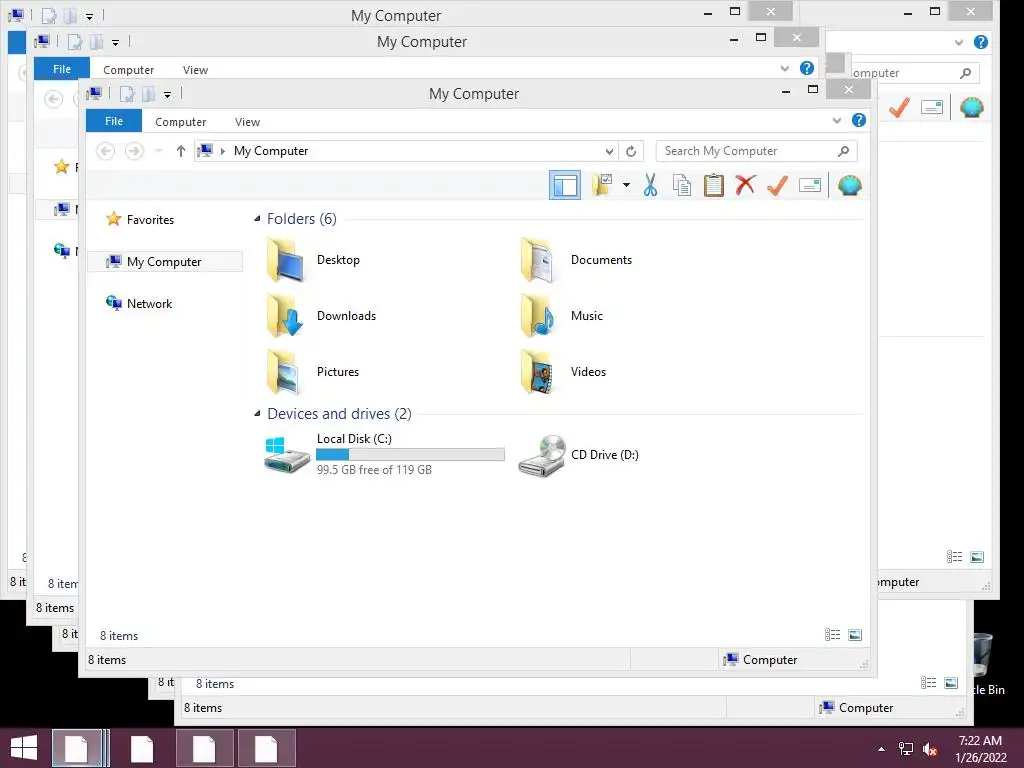Screen dimensions: 1024x768
Task: Select Local Disk (C:) drive
Action: coord(385,455)
